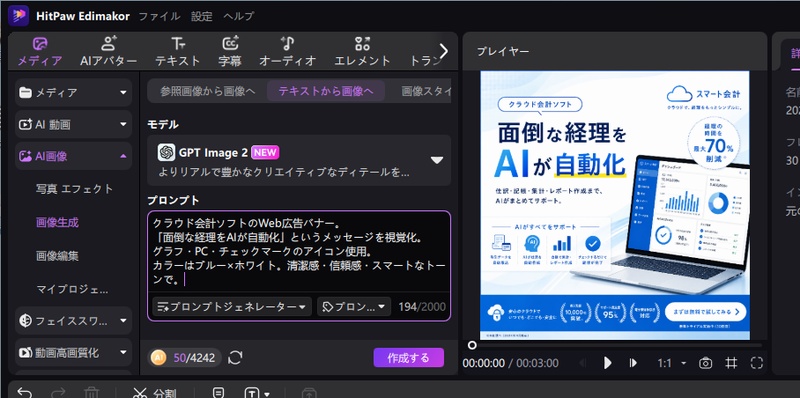Open the プロンプトジェネレーター dropdown
The height and width of the screenshot is (398, 800).
coord(232,307)
